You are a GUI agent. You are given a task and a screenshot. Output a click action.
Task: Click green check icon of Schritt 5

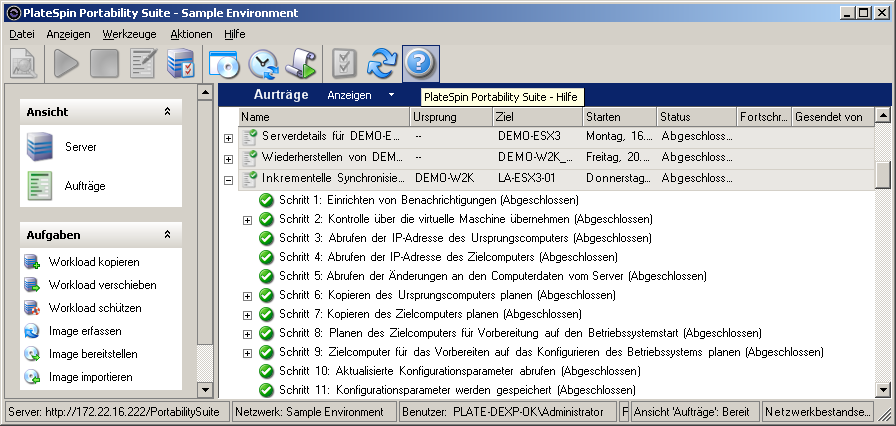(x=266, y=276)
